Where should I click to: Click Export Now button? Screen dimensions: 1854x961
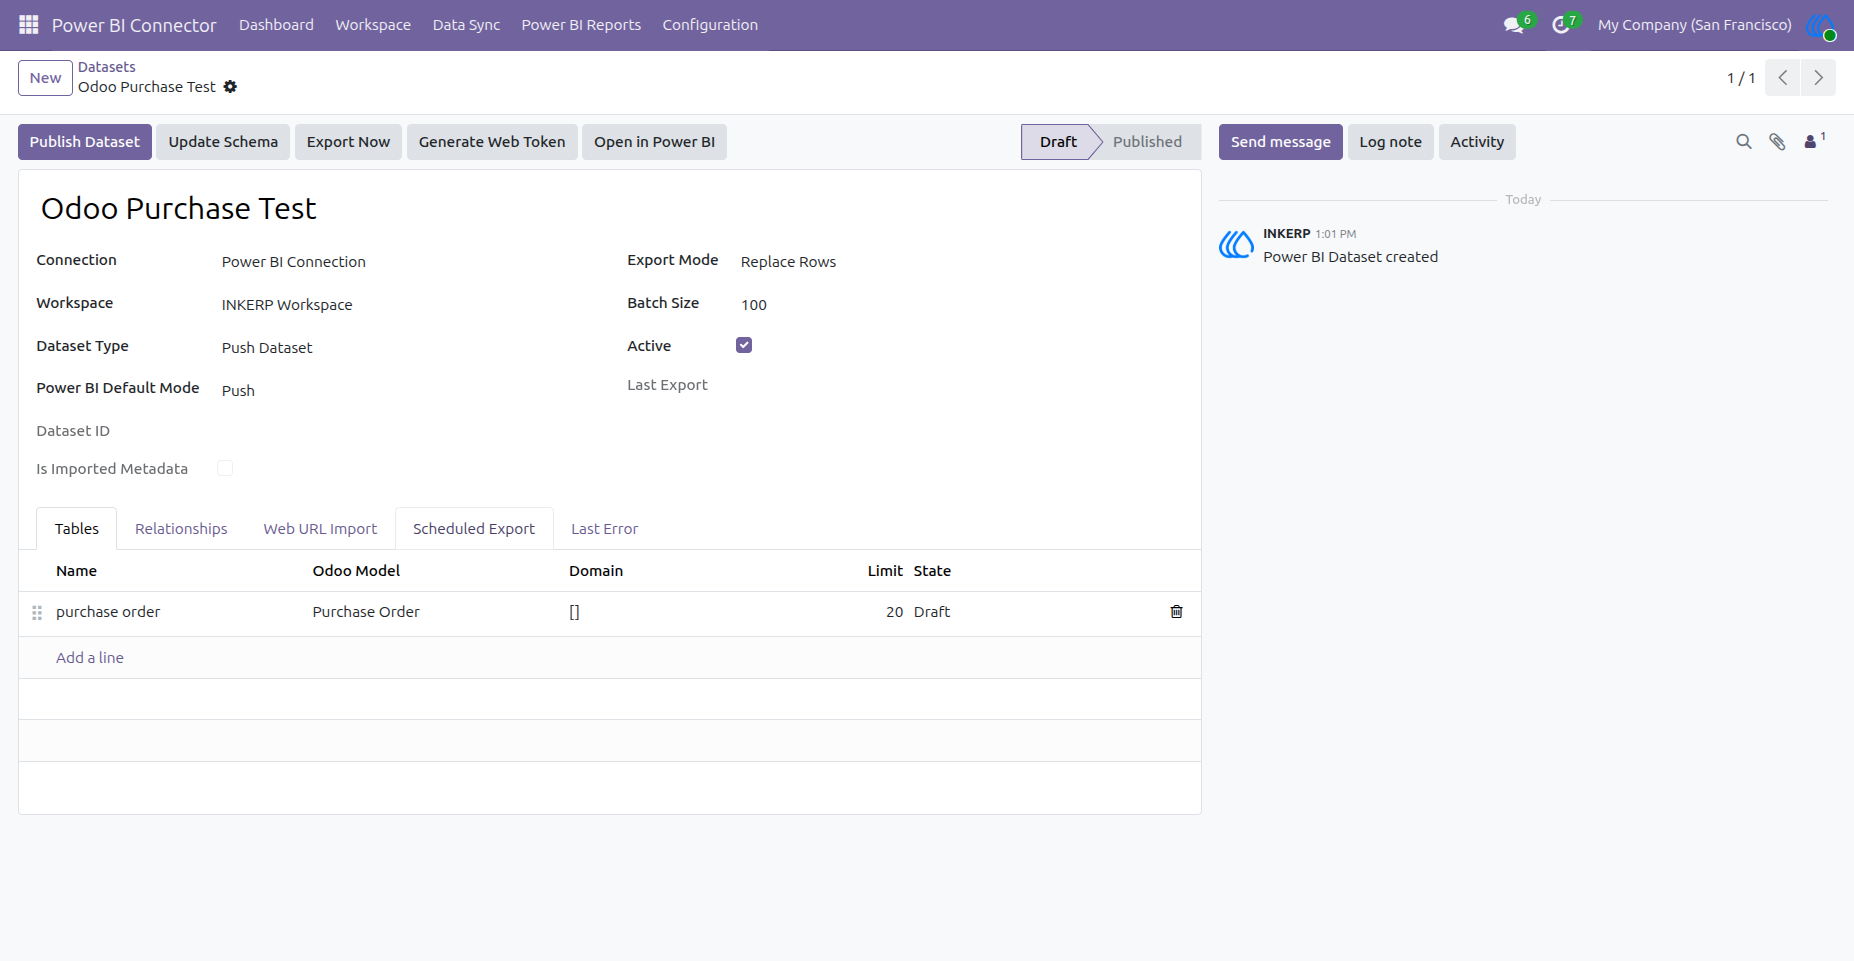point(348,142)
